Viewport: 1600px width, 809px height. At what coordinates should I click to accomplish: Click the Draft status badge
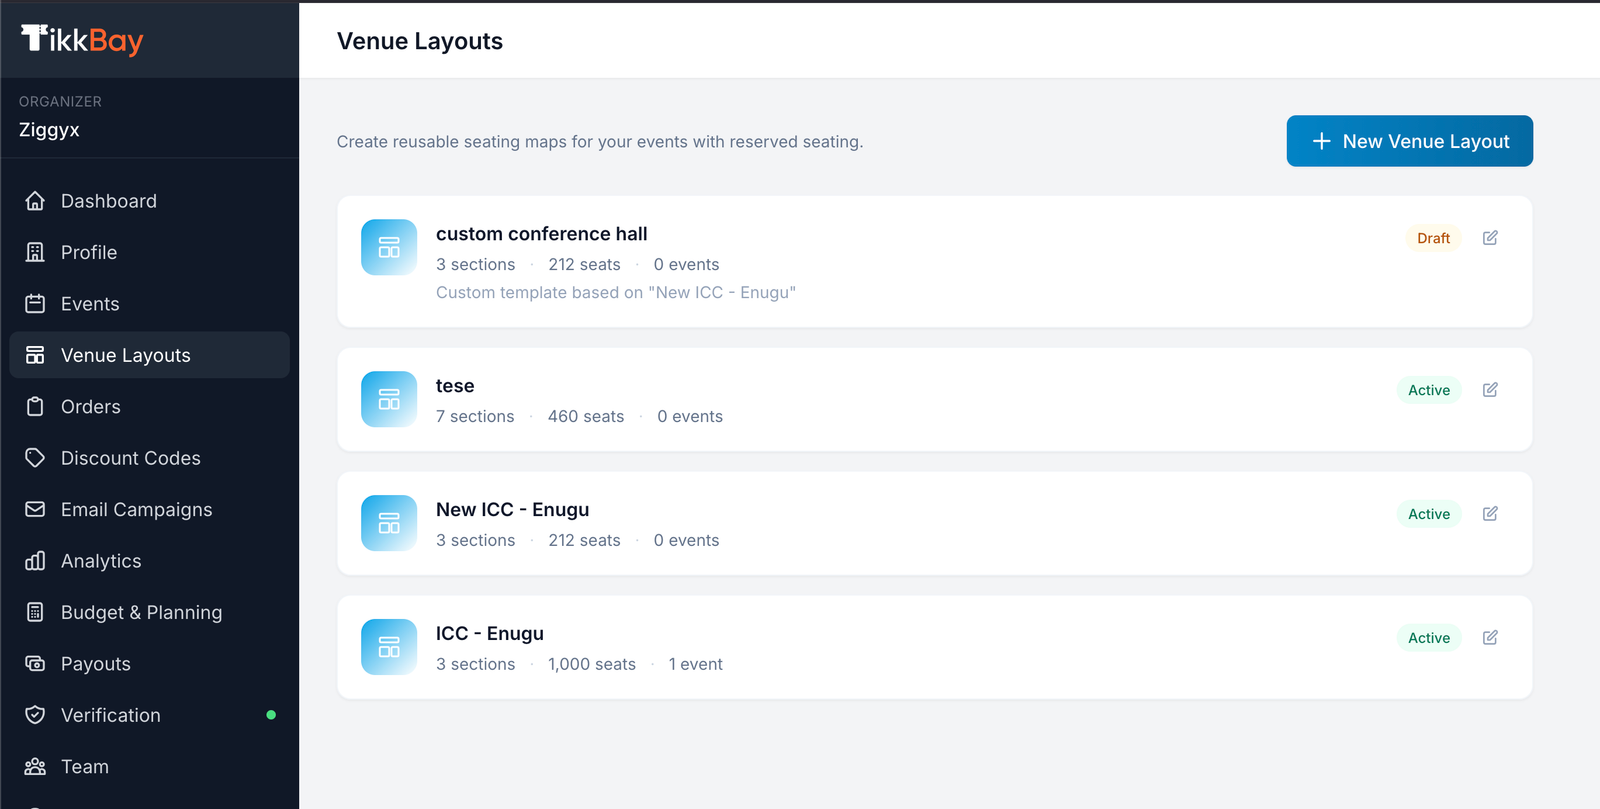(1432, 238)
